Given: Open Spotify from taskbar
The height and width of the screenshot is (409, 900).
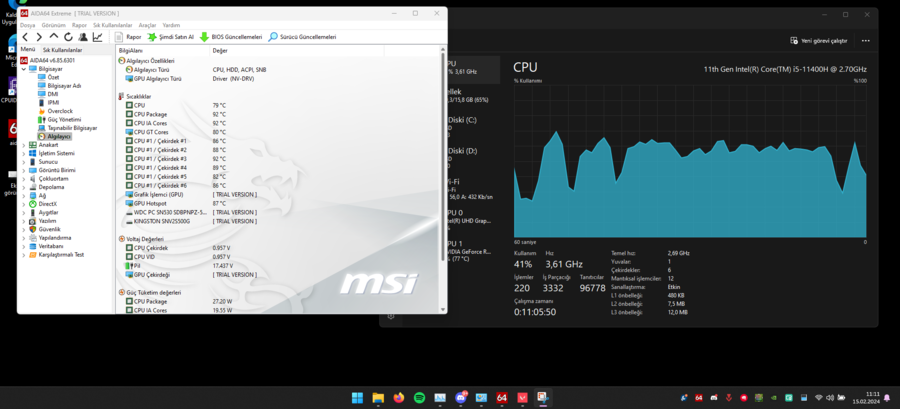Looking at the screenshot, I should coord(420,398).
